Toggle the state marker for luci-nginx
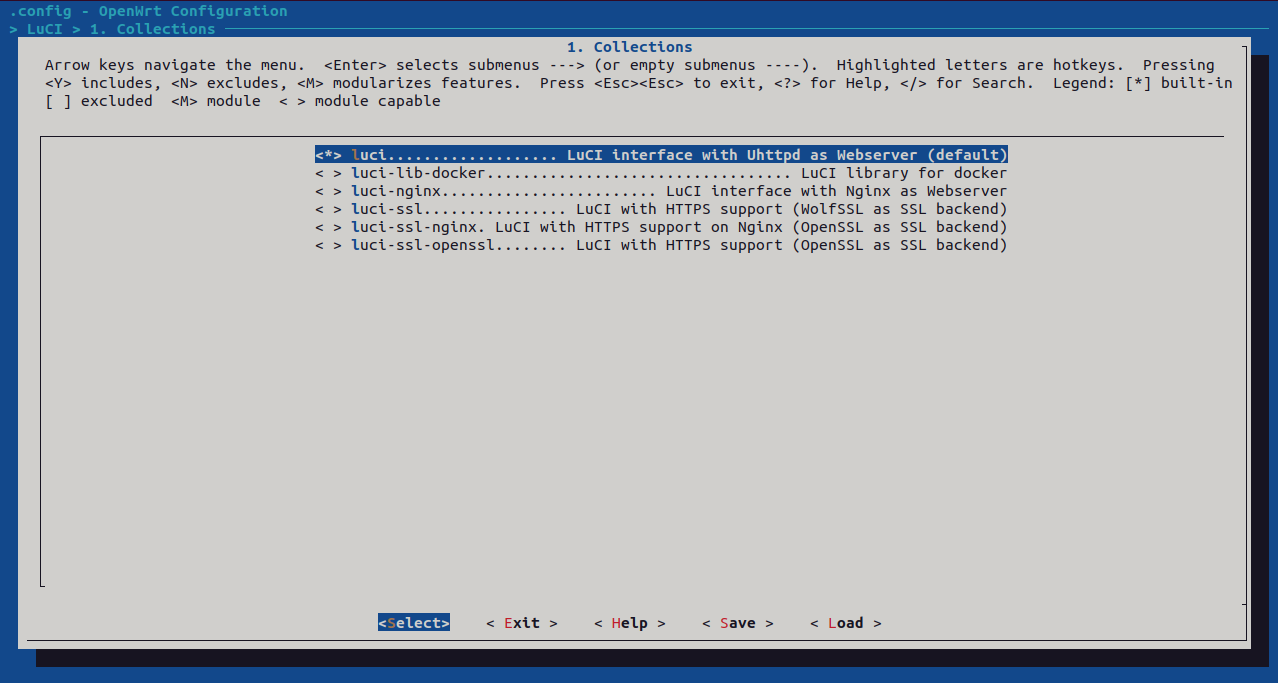 329,191
